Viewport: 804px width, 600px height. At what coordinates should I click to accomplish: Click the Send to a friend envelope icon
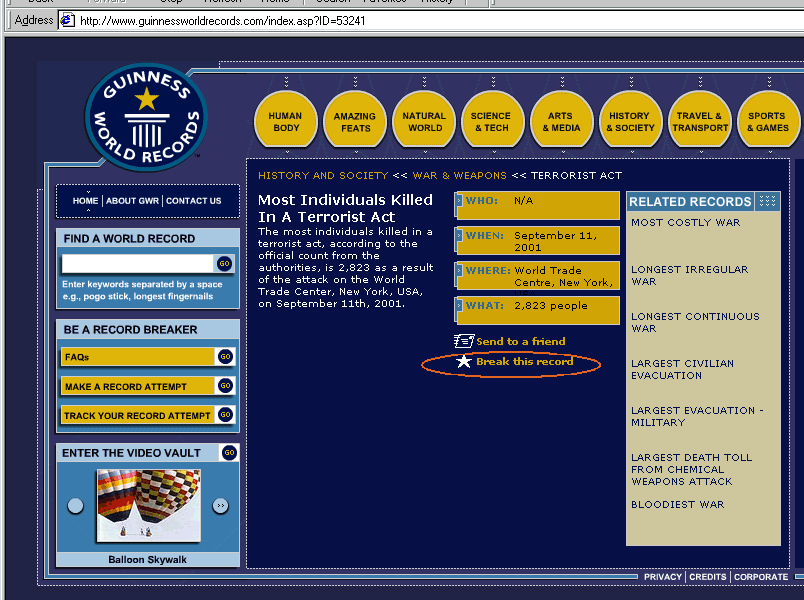pos(463,342)
